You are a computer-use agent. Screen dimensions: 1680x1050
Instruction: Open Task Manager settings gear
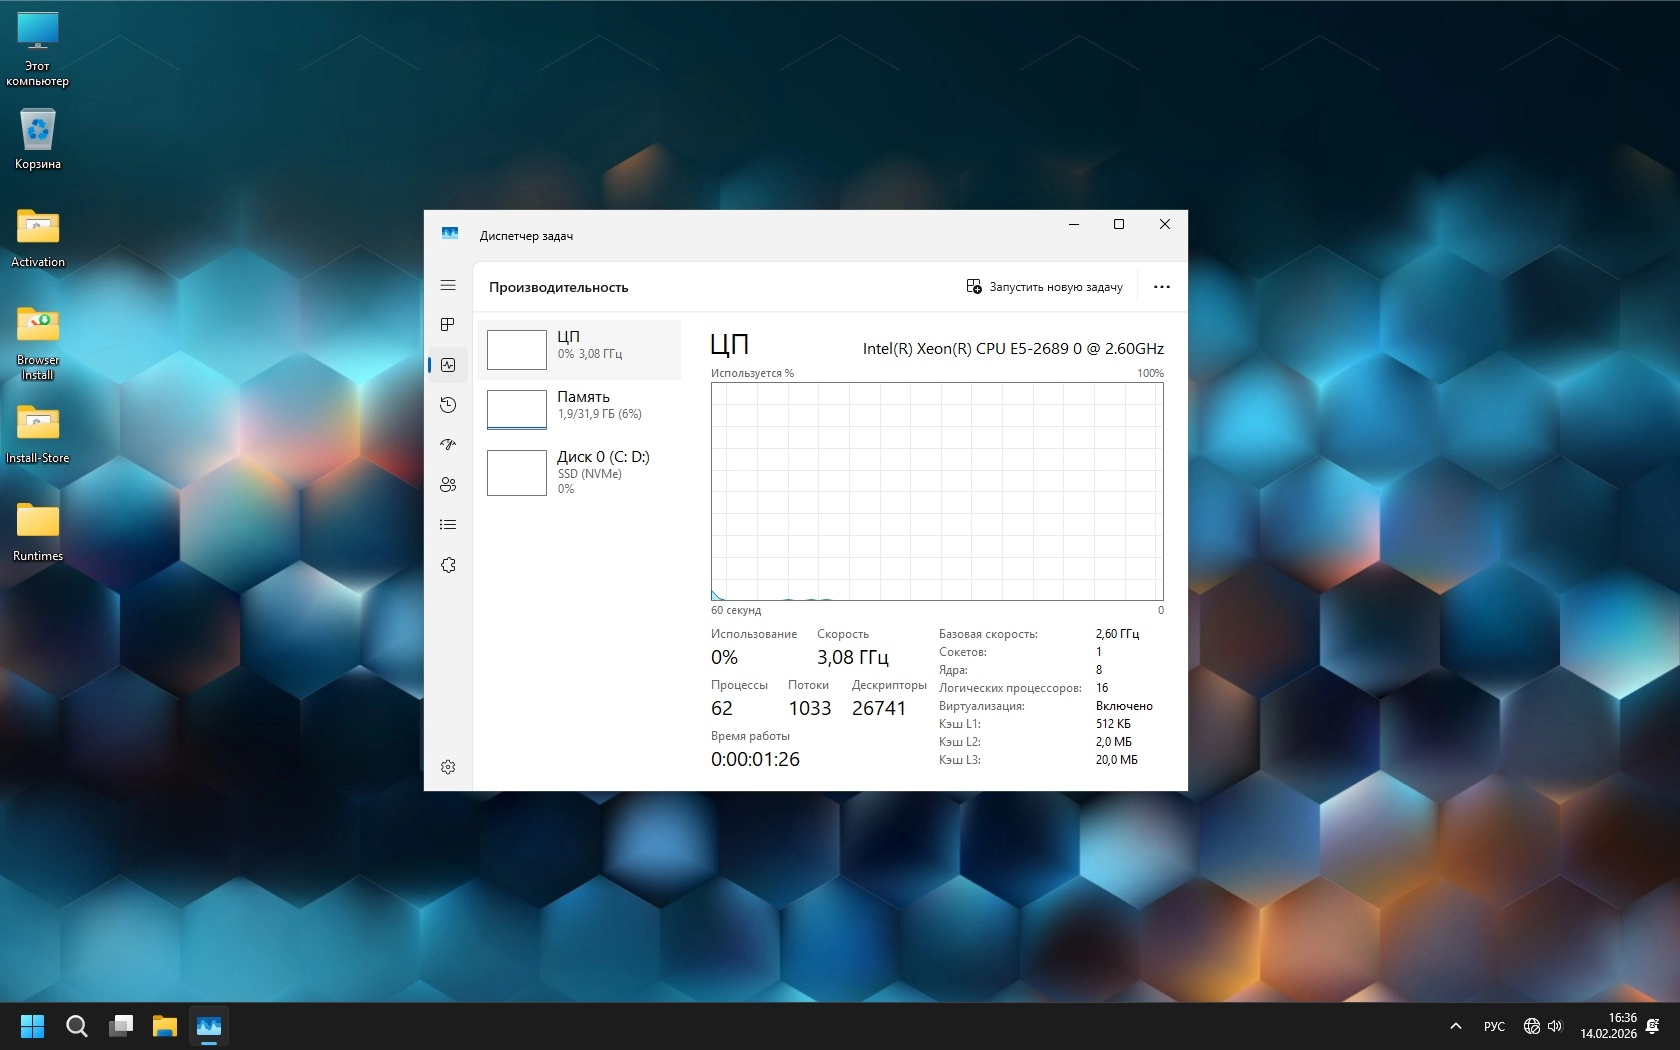pos(448,767)
